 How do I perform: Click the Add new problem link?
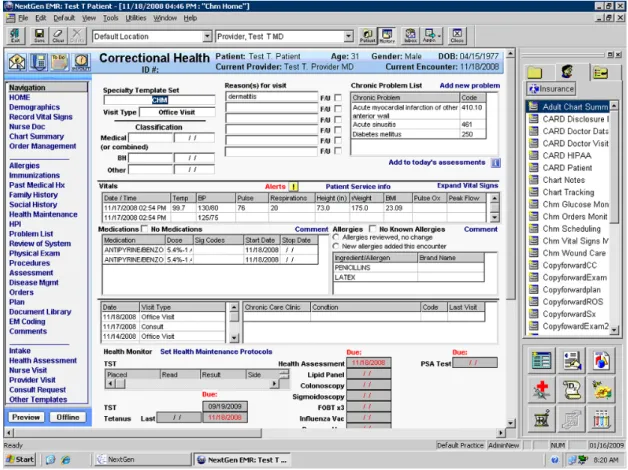[x=469, y=85]
